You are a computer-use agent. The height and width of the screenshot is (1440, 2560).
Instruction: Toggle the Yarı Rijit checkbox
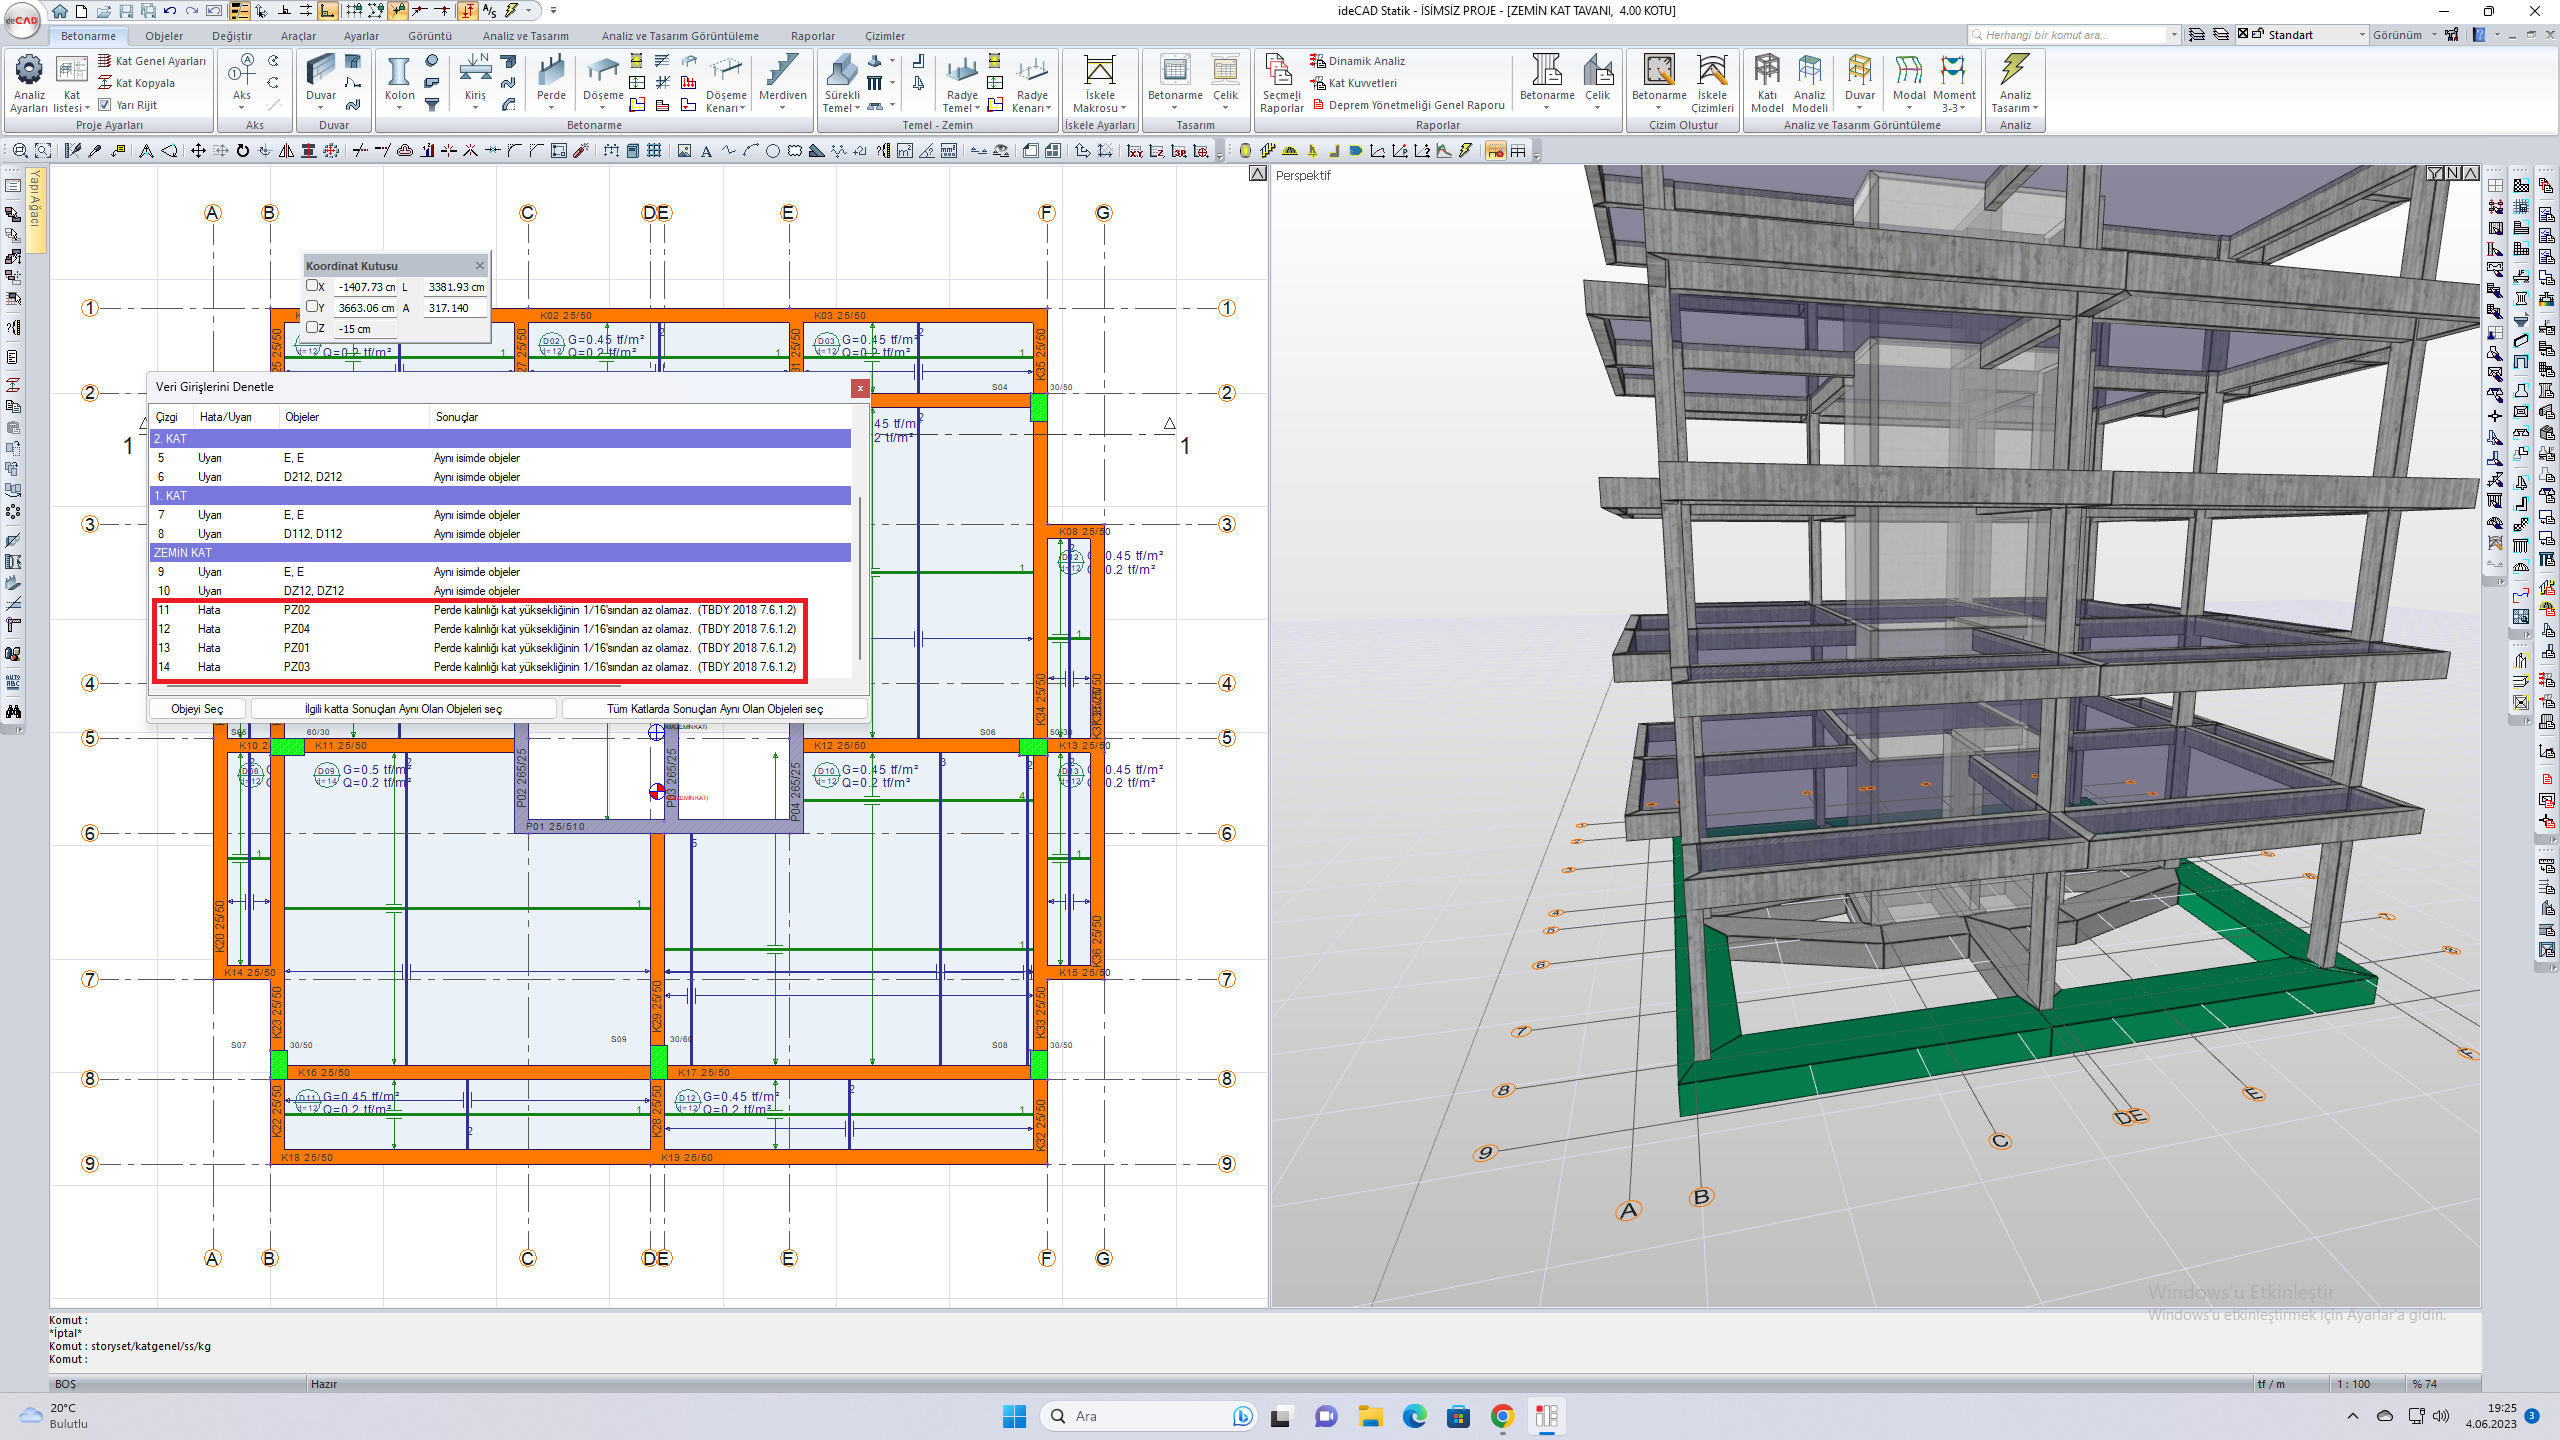pos(105,105)
